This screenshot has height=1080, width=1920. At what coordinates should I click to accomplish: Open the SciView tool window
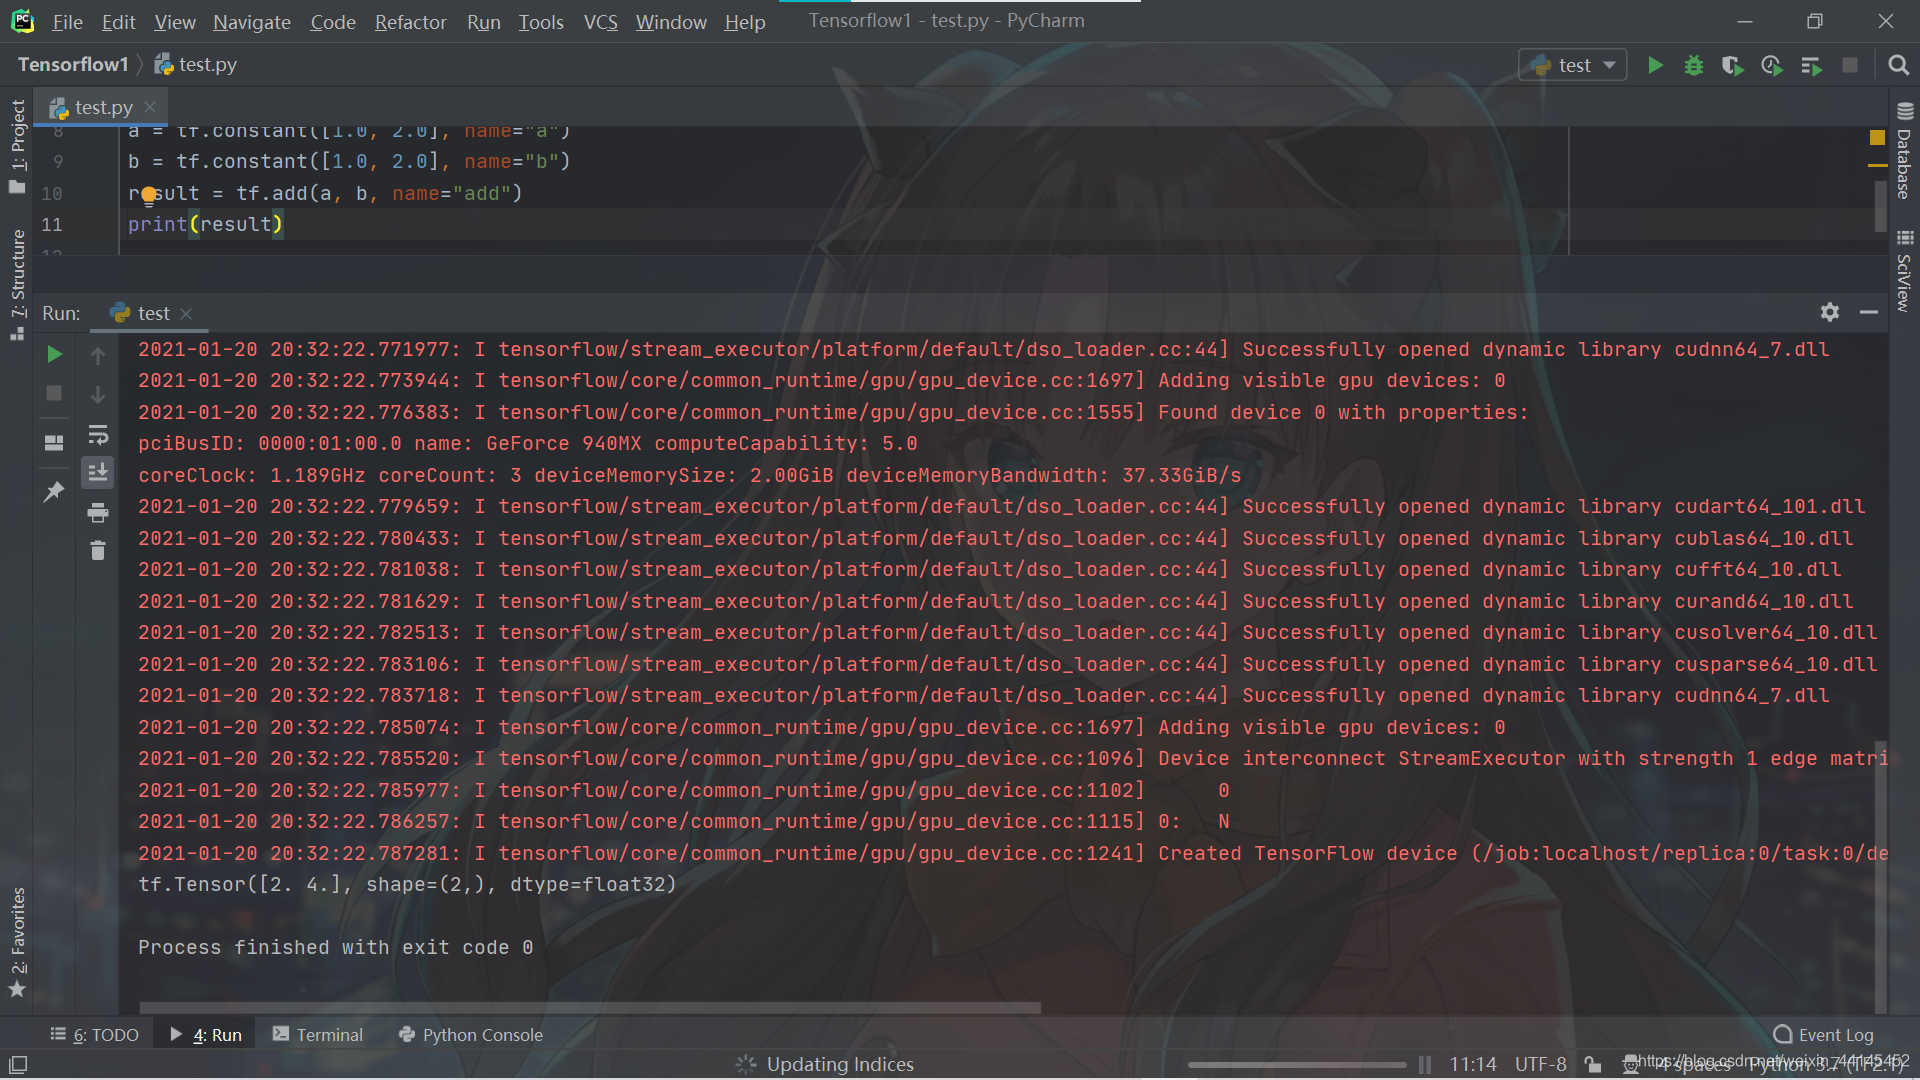tap(1904, 270)
